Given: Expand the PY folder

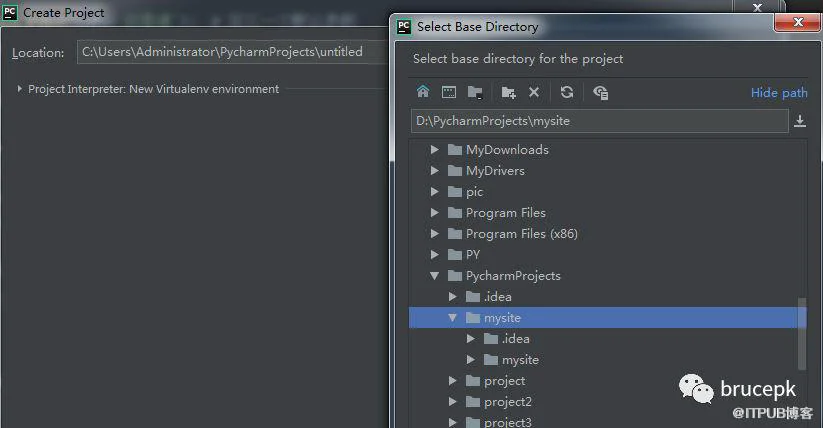Looking at the screenshot, I should 435,255.
